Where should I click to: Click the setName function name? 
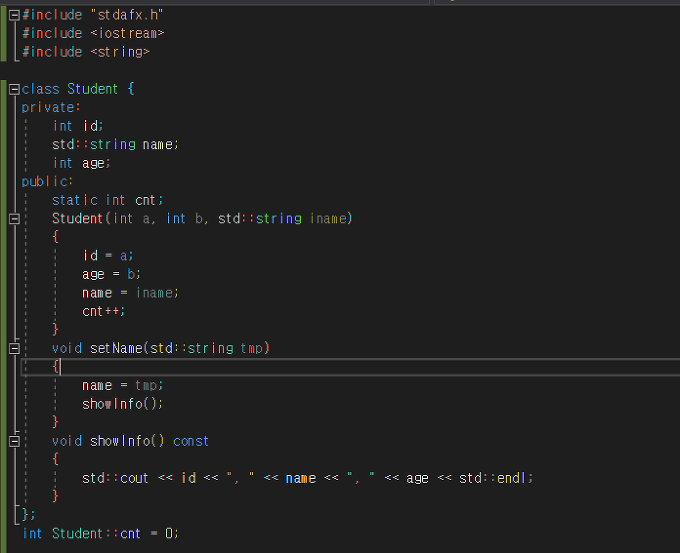(x=116, y=348)
